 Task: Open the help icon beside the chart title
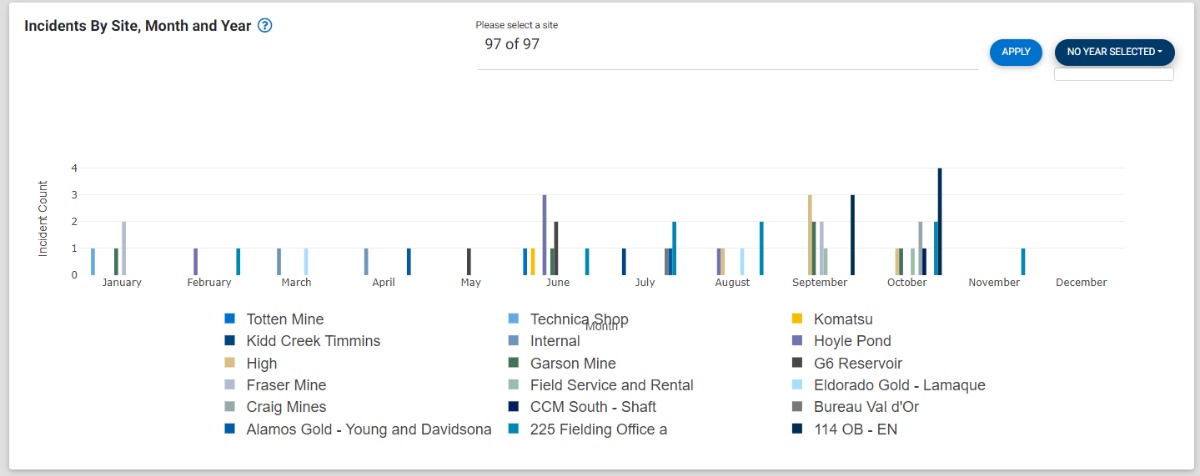pyautogui.click(x=265, y=26)
